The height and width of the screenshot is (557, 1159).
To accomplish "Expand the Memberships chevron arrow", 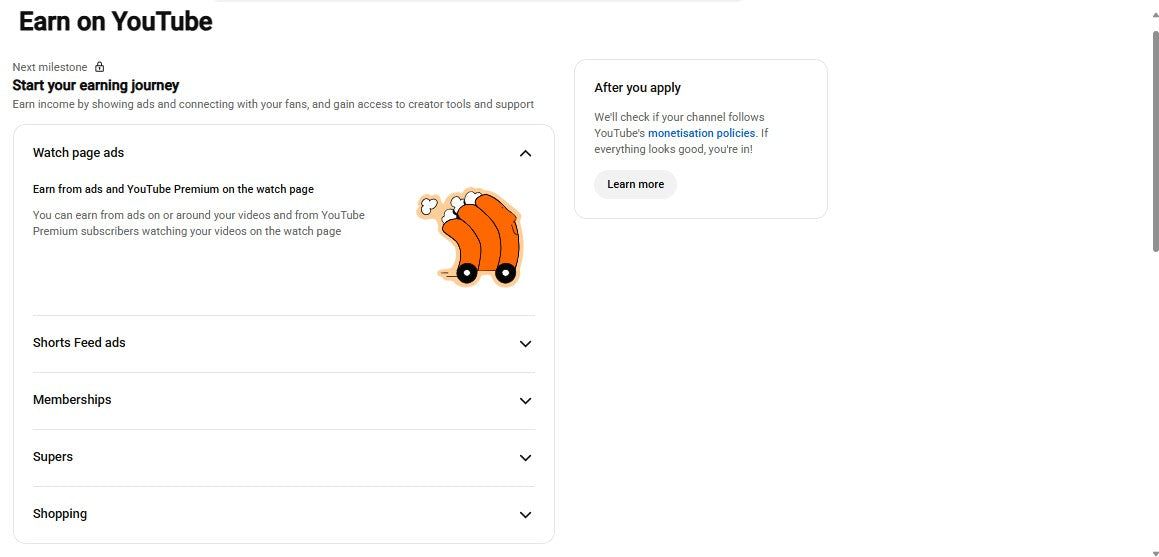I will pos(526,400).
